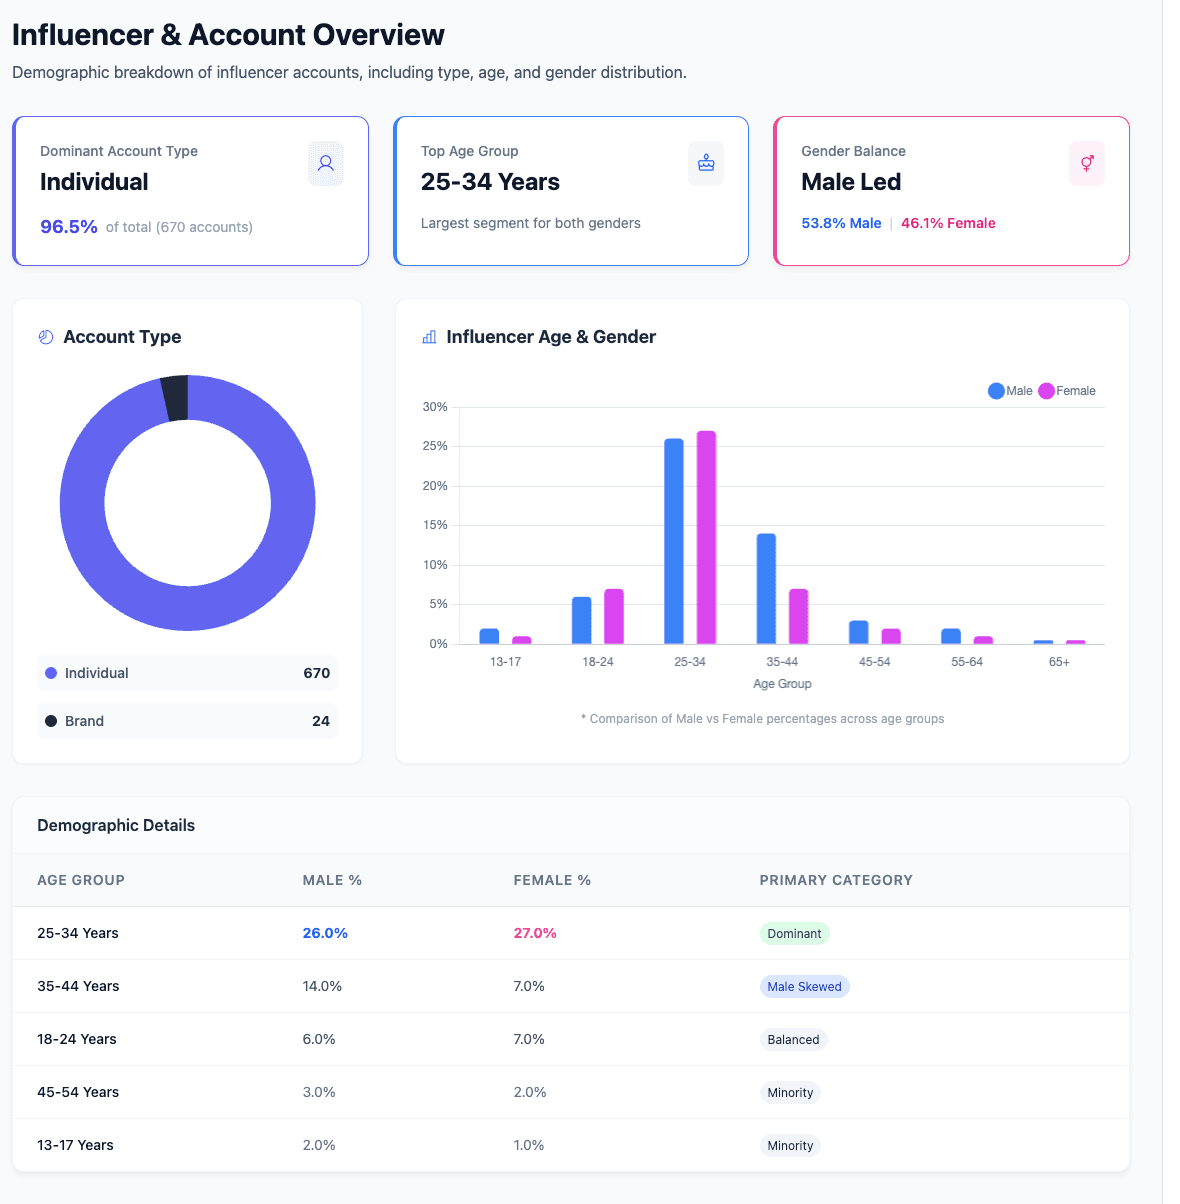Click the dark Brand slice of the donut chart

[175, 398]
